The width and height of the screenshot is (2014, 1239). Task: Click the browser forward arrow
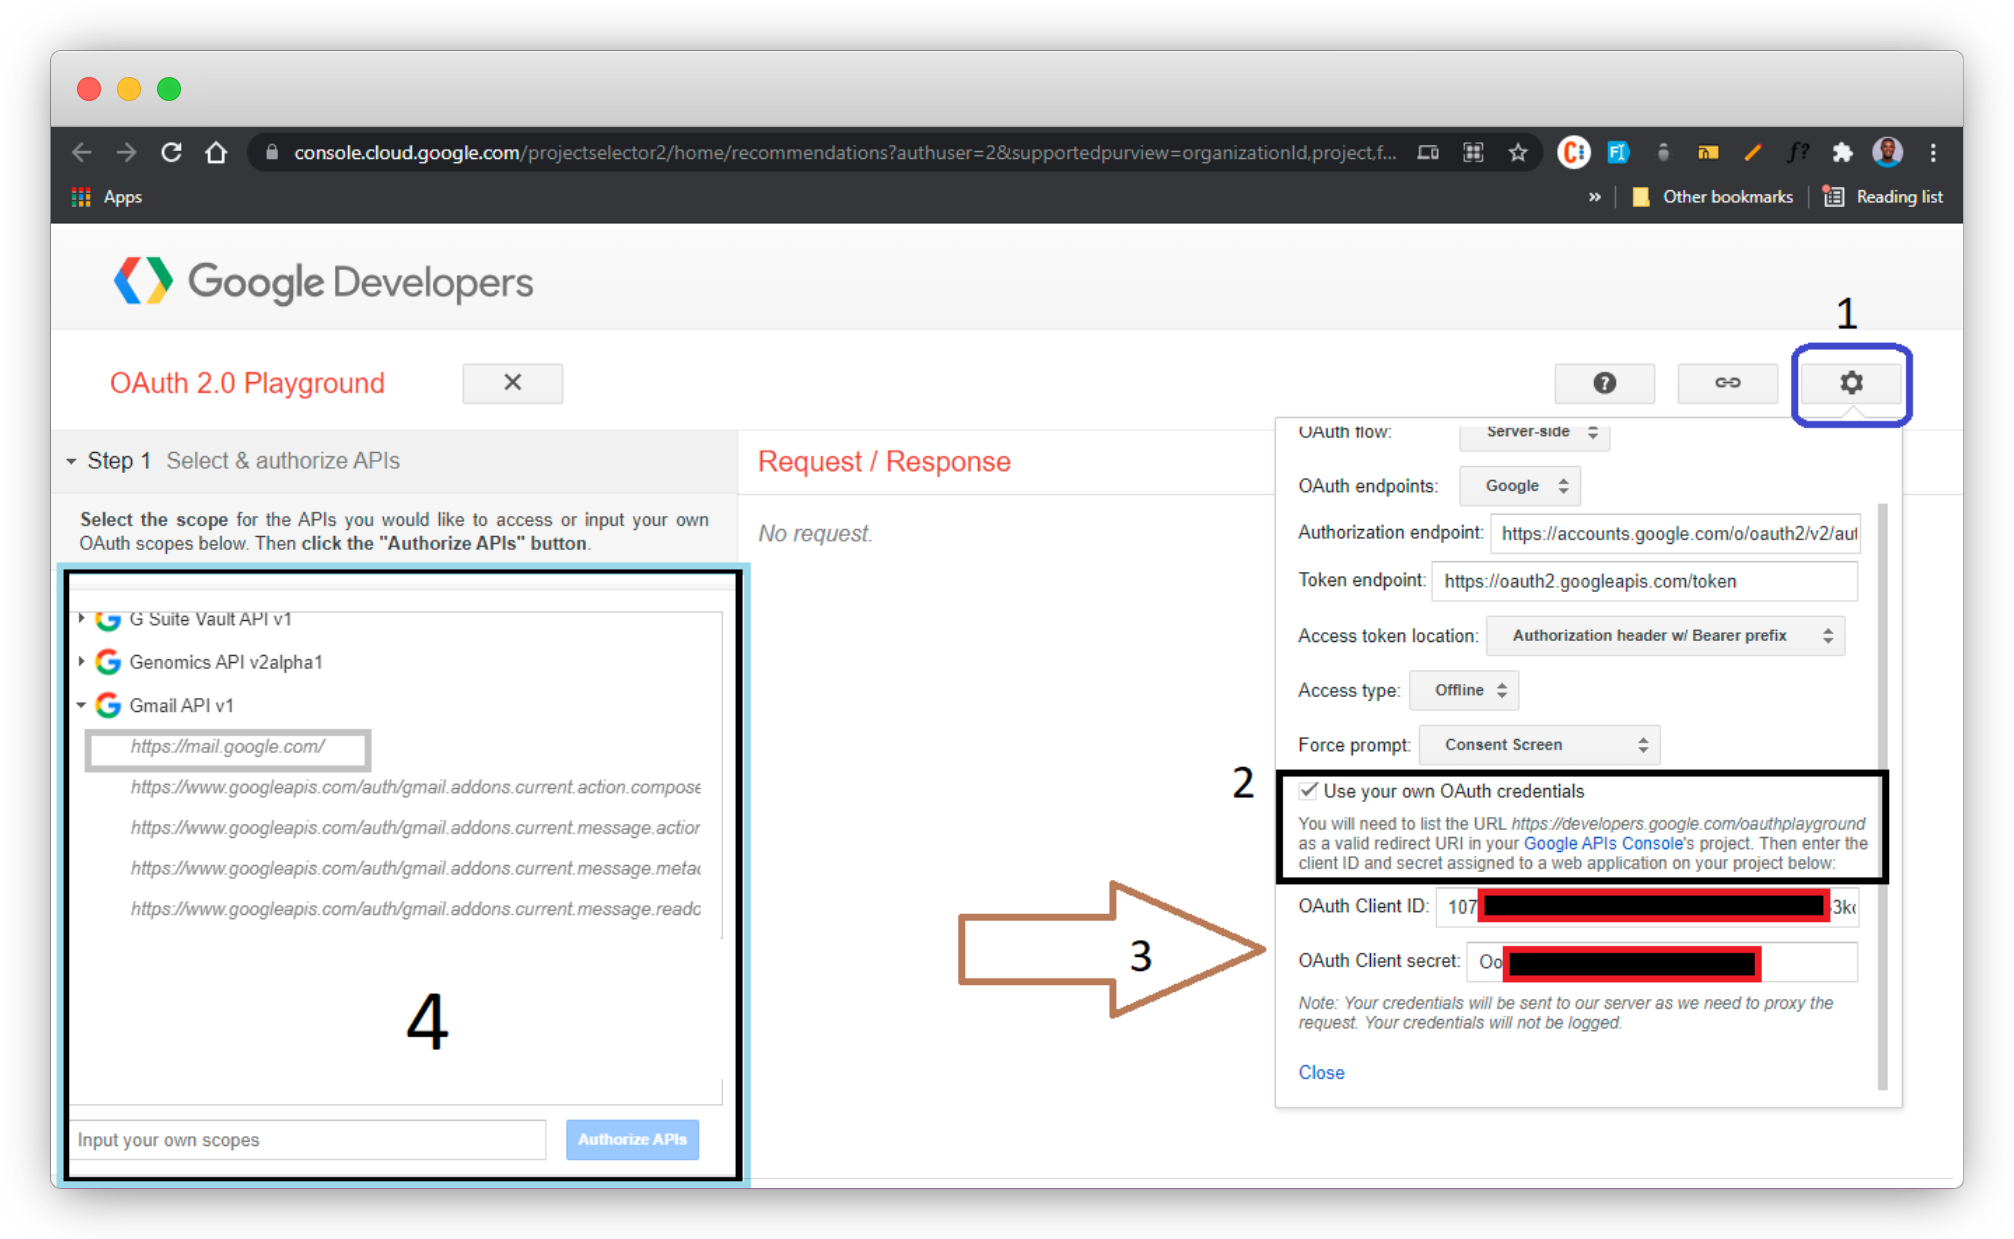126,152
